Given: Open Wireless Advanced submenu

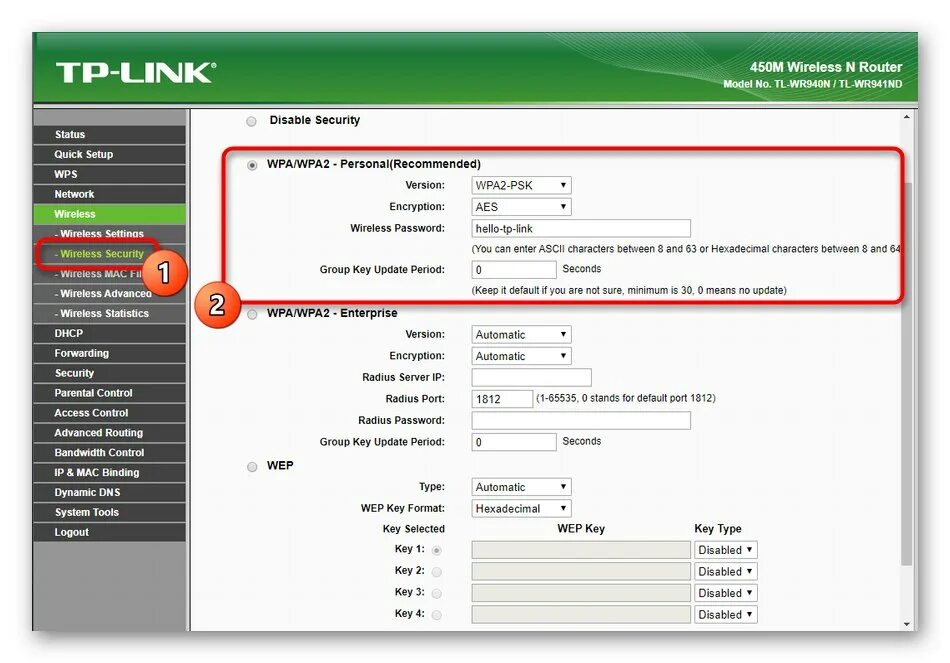Looking at the screenshot, I should coord(110,293).
